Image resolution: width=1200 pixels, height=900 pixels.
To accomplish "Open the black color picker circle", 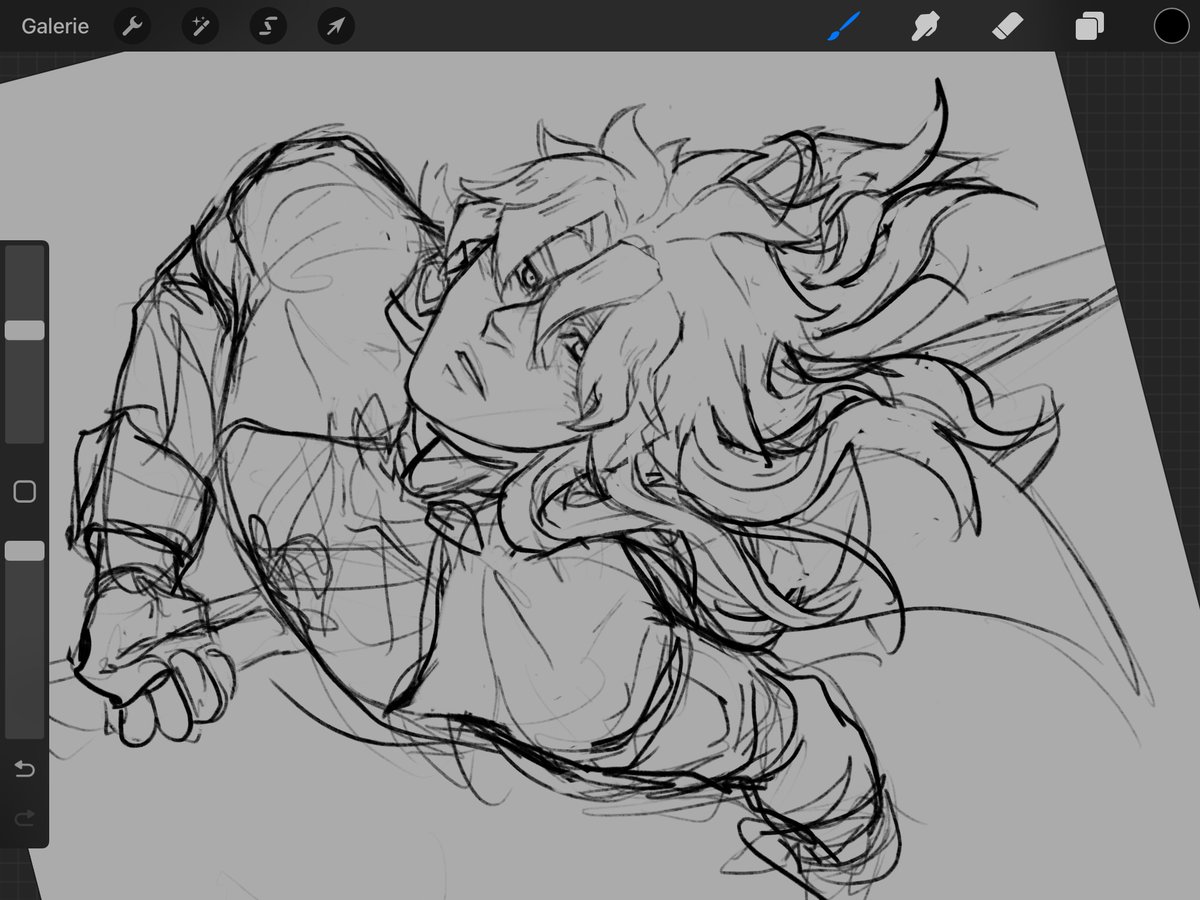I will click(1171, 27).
